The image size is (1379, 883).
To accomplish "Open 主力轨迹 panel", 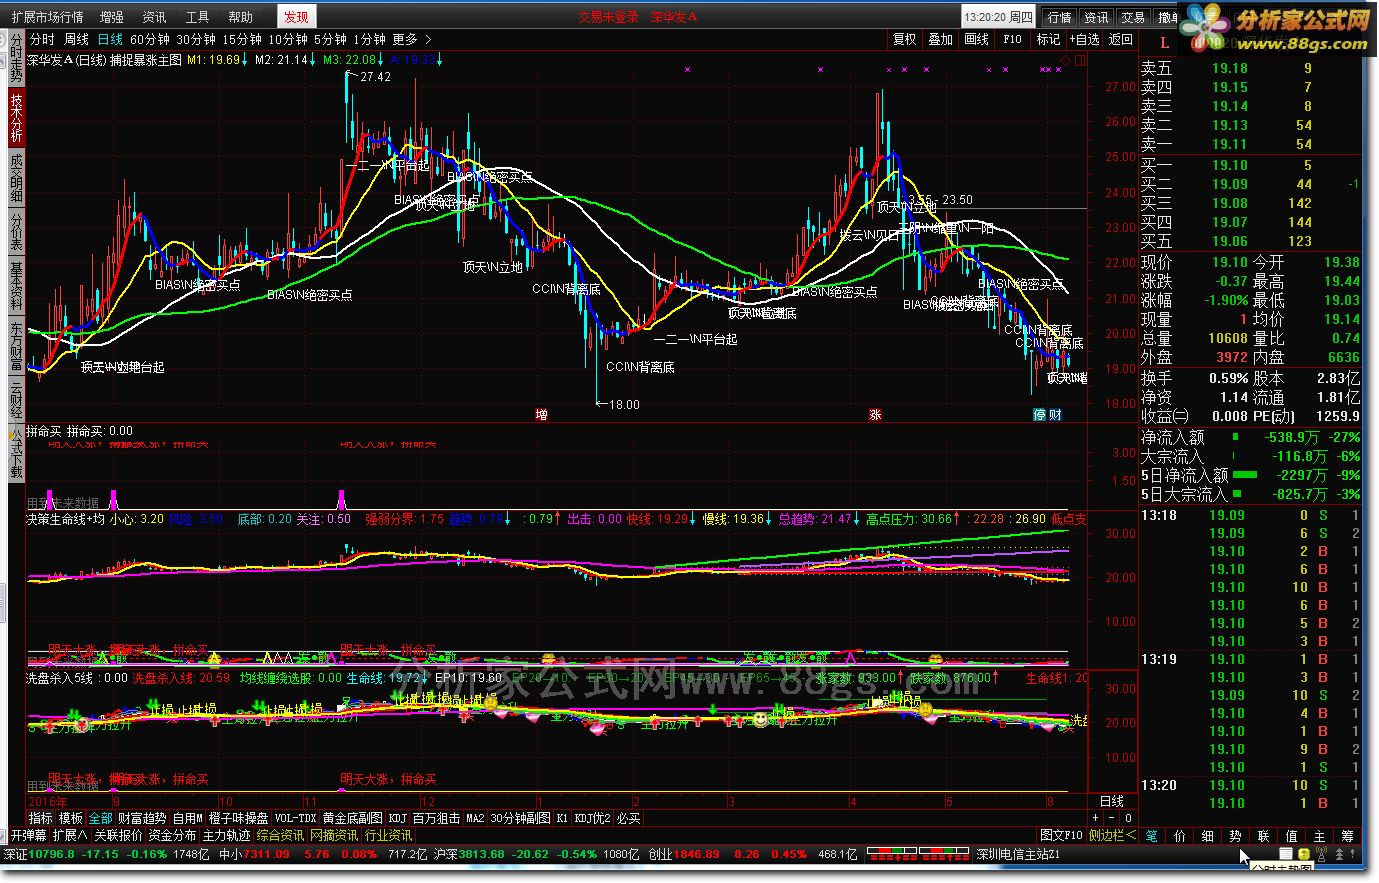I will 226,835.
